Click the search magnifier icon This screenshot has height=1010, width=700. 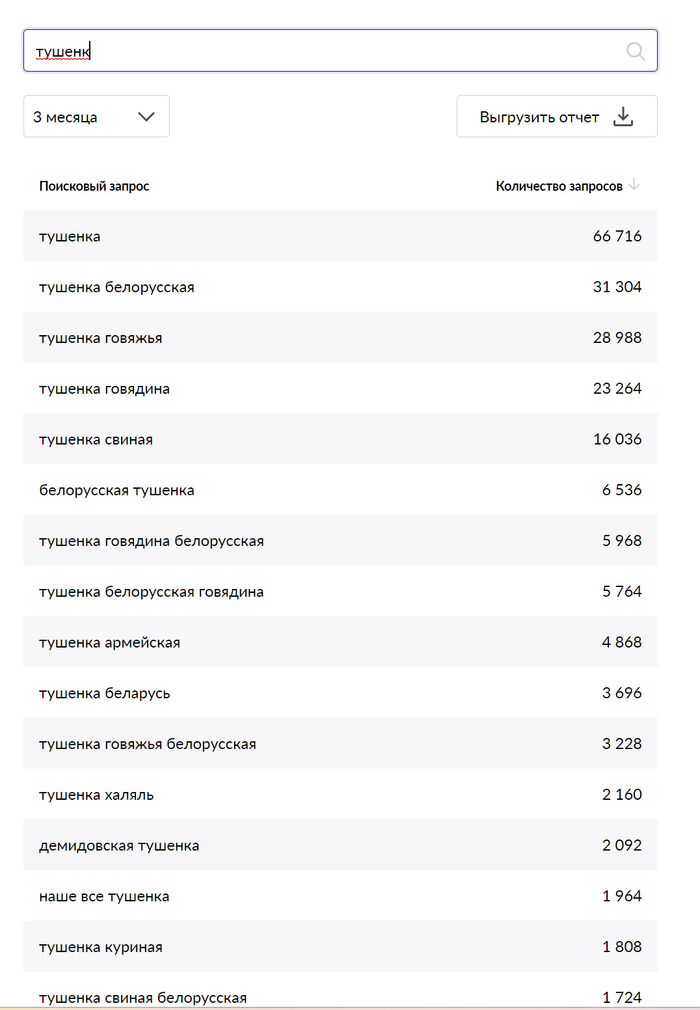click(x=636, y=50)
